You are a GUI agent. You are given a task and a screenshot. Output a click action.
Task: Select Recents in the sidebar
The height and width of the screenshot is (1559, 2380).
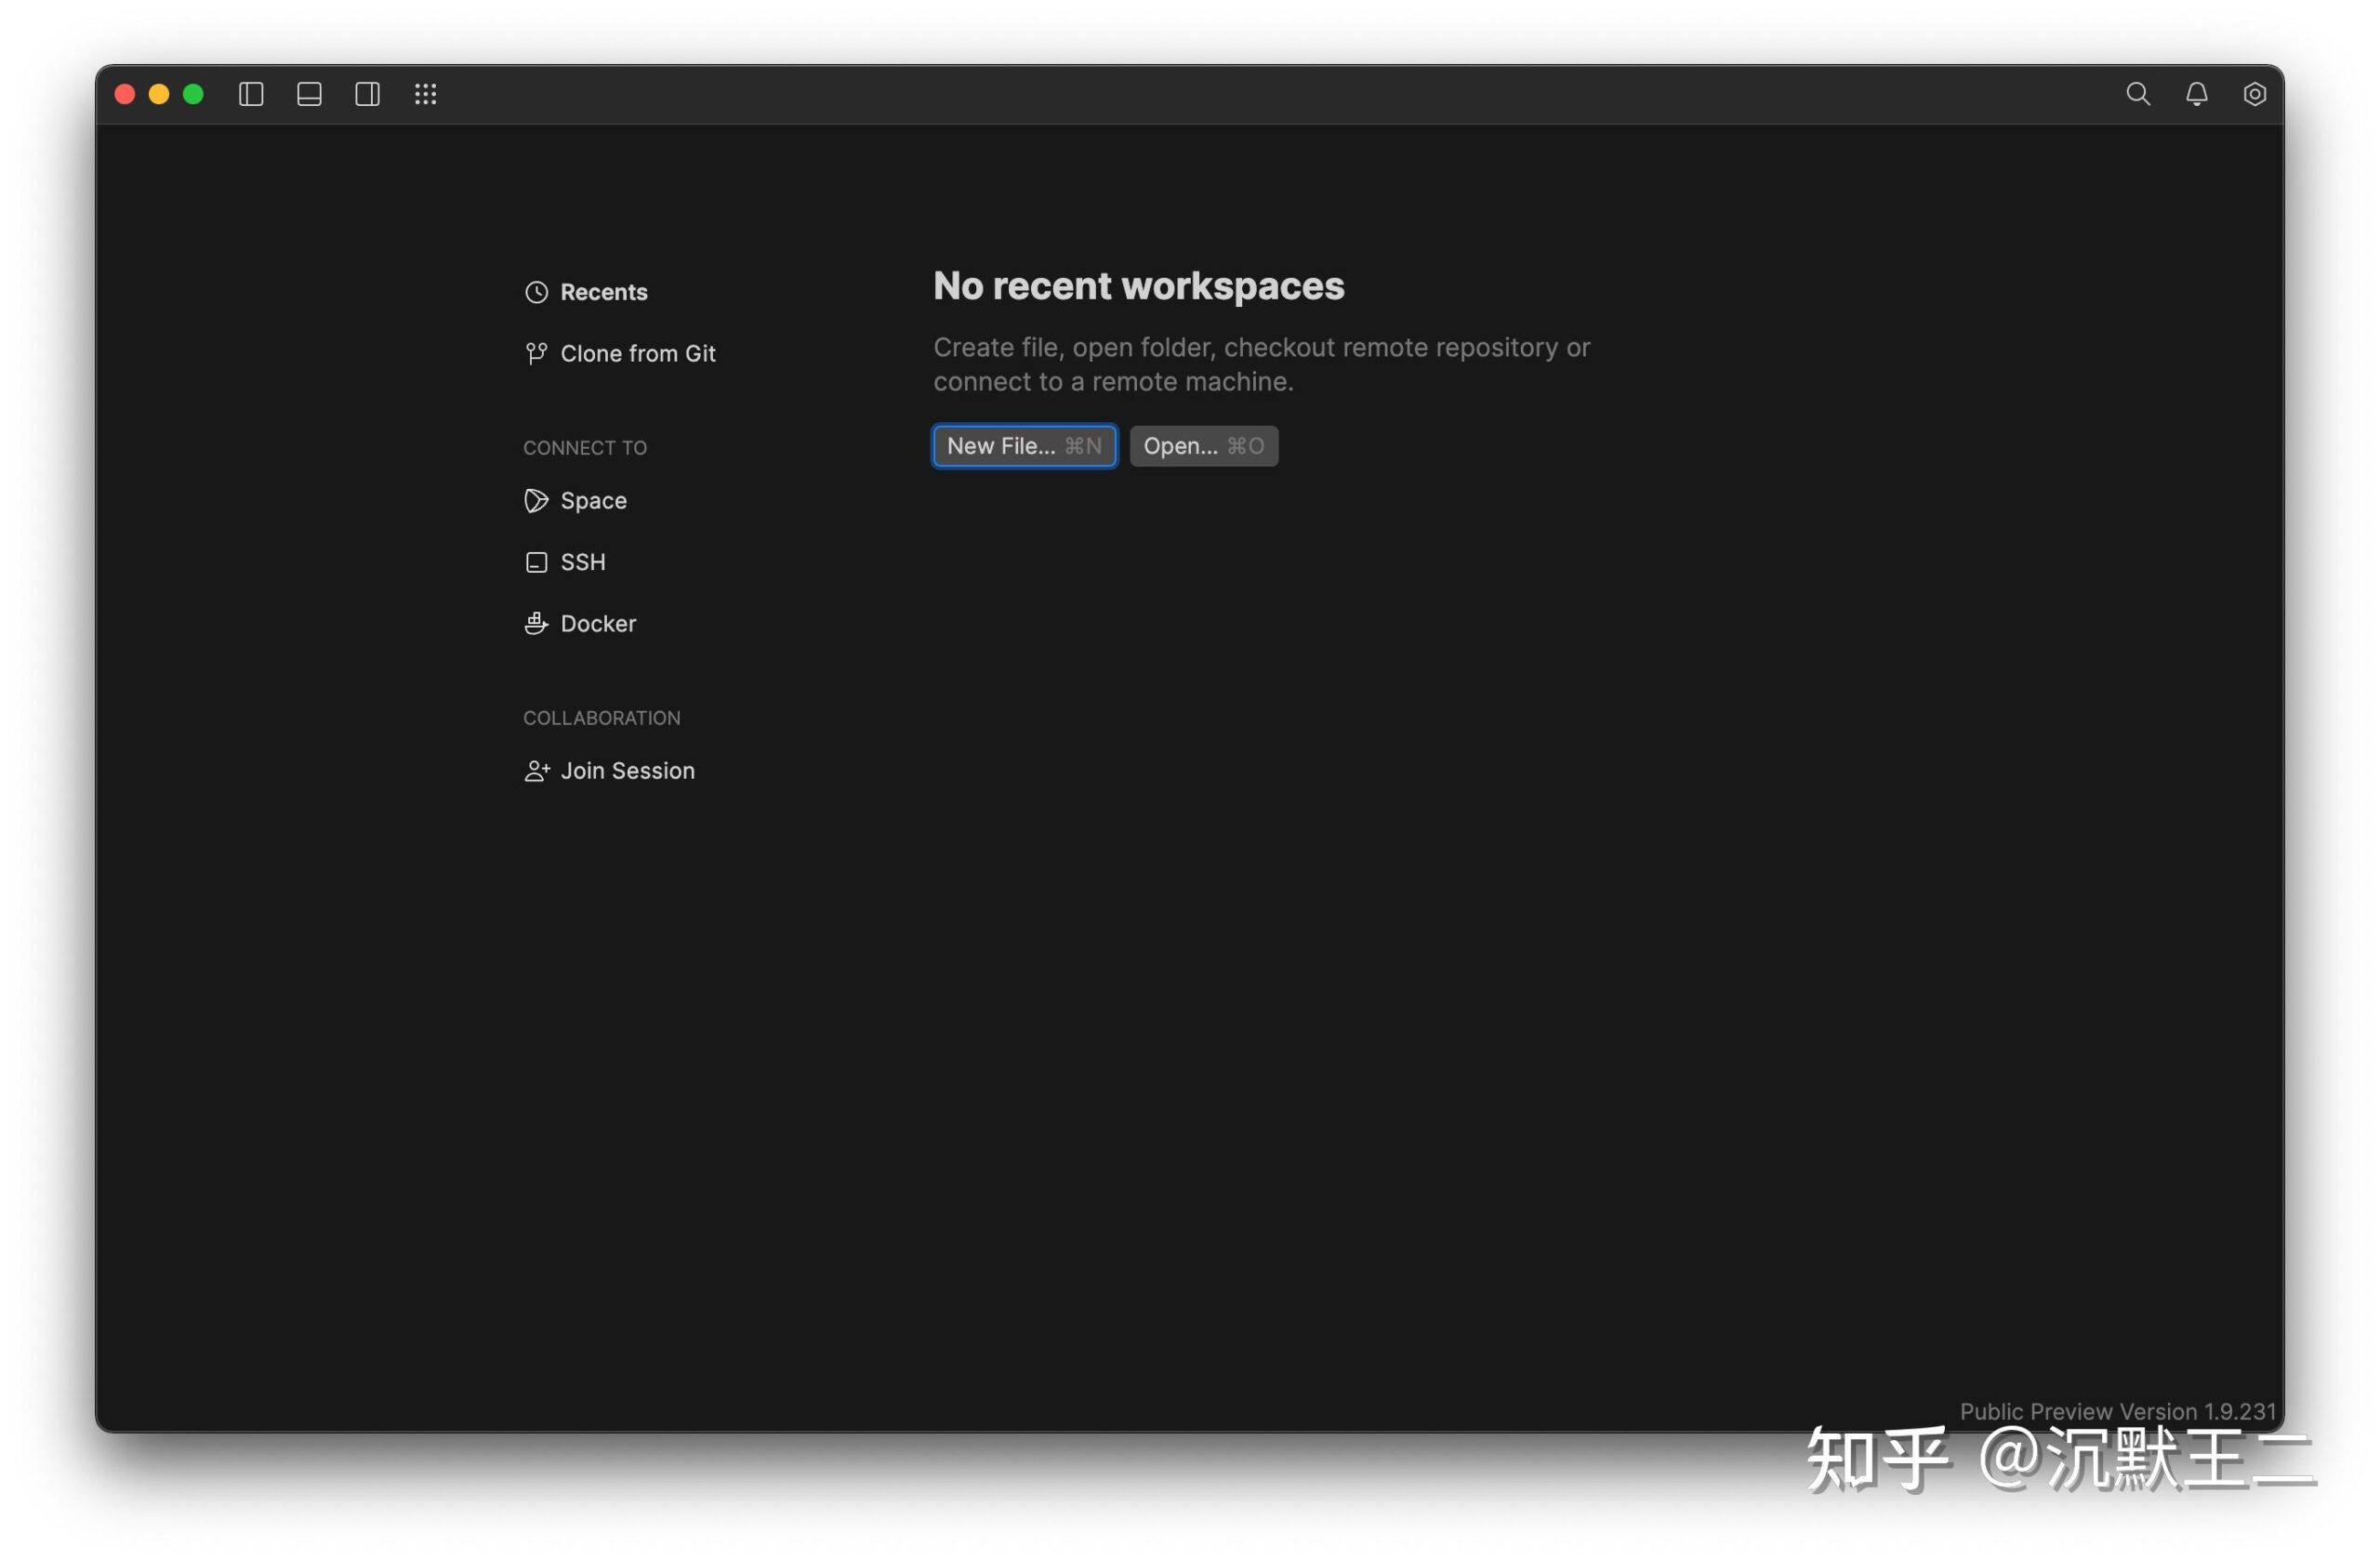point(586,292)
